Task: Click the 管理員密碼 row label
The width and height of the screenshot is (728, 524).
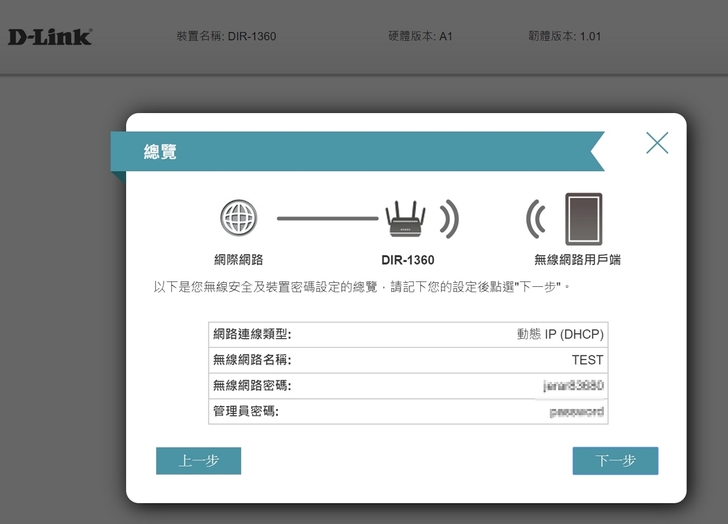Action: (246, 411)
